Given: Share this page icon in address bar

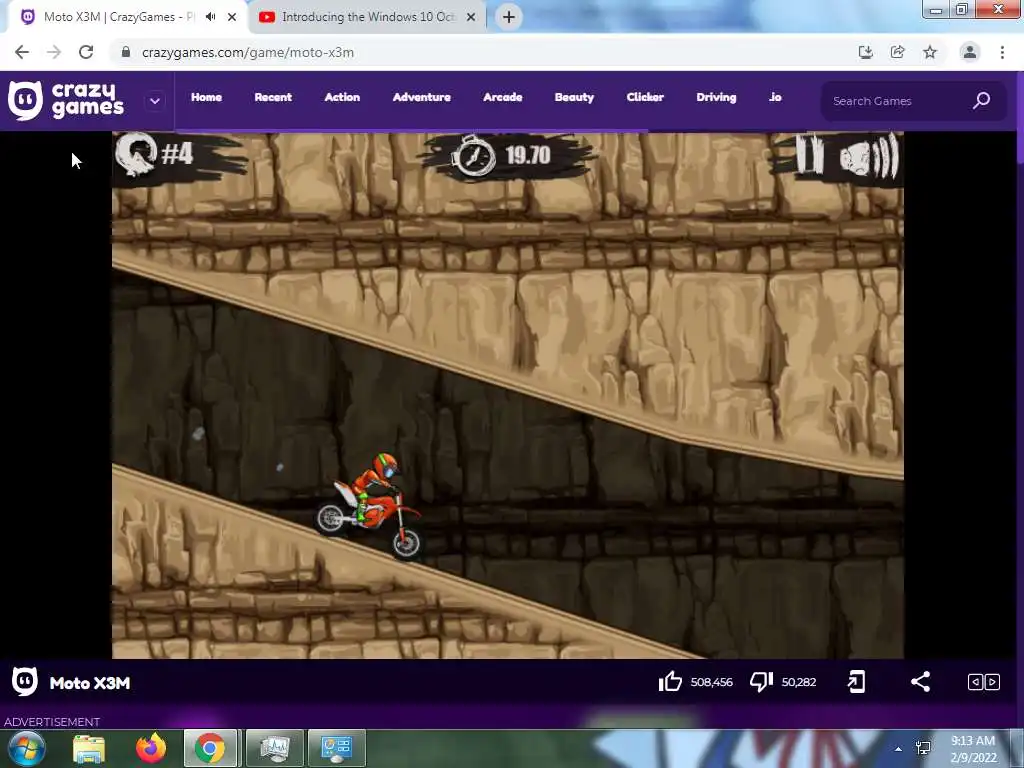Looking at the screenshot, I should (x=898, y=52).
